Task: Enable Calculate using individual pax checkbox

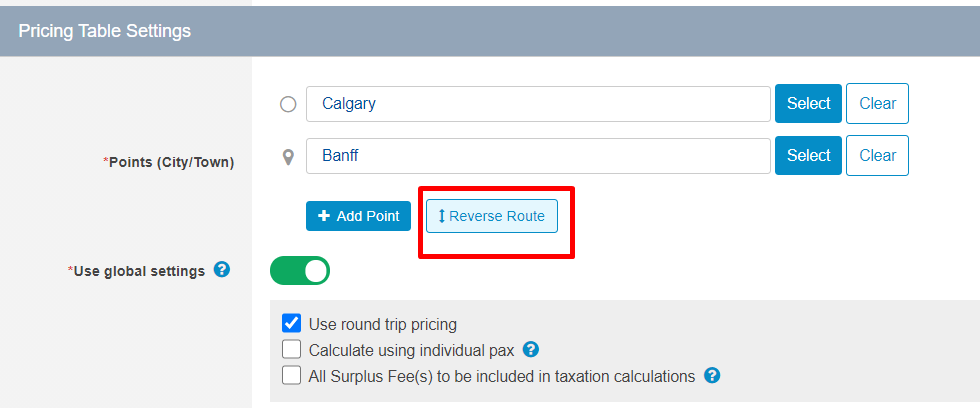Action: pos(292,350)
